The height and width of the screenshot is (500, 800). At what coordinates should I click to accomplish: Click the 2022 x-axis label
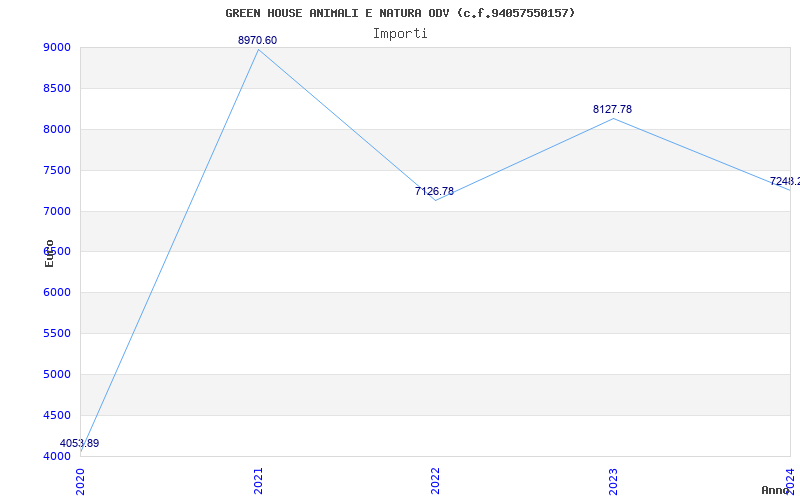click(435, 481)
